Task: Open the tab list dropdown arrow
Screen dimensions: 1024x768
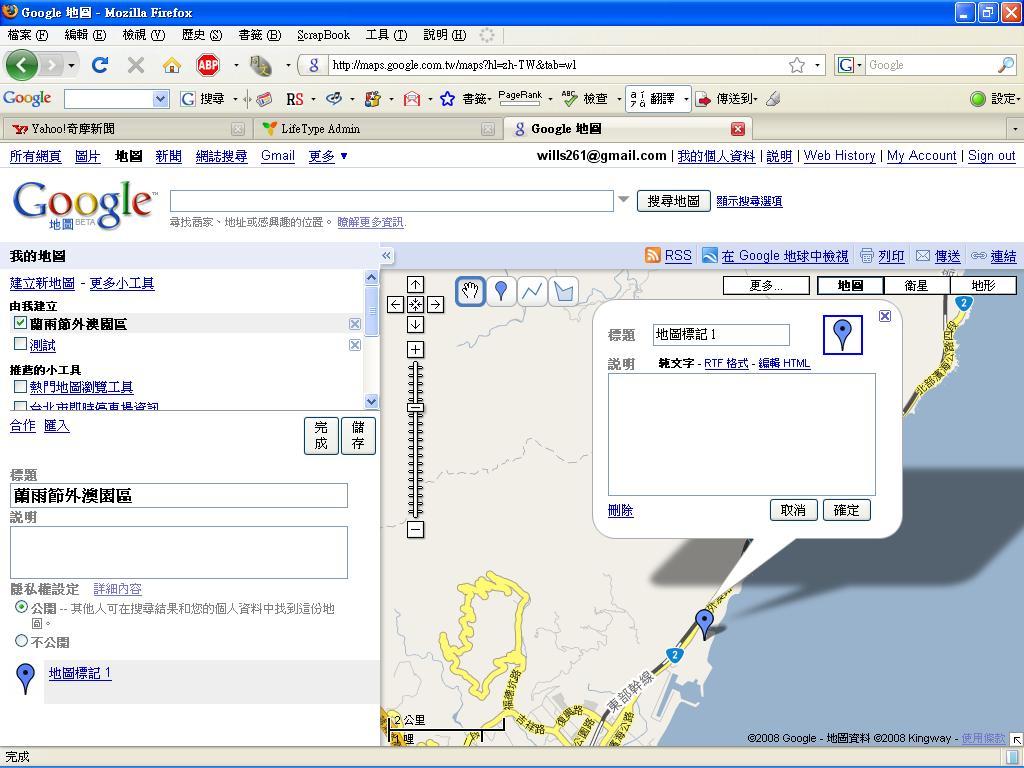Action: tap(1015, 129)
